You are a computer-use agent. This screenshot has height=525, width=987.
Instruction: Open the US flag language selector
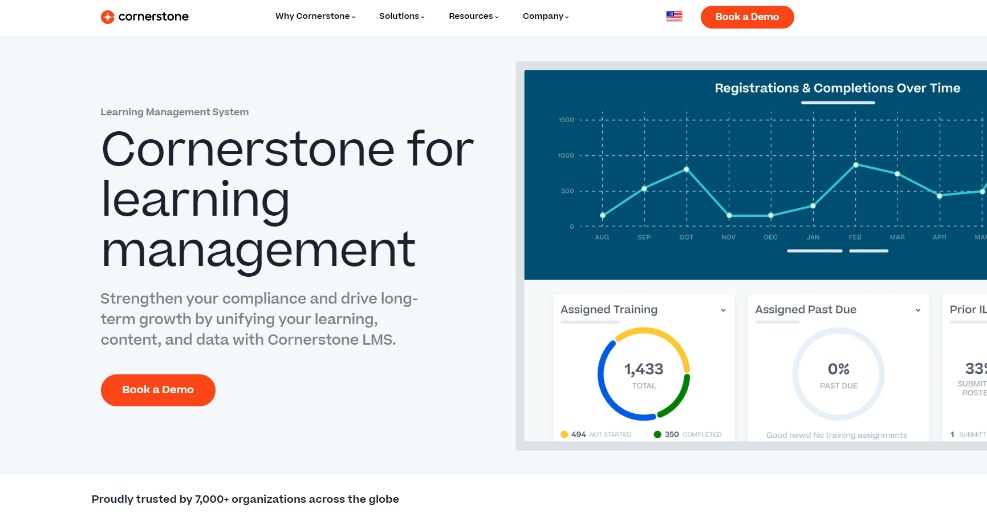tap(674, 16)
